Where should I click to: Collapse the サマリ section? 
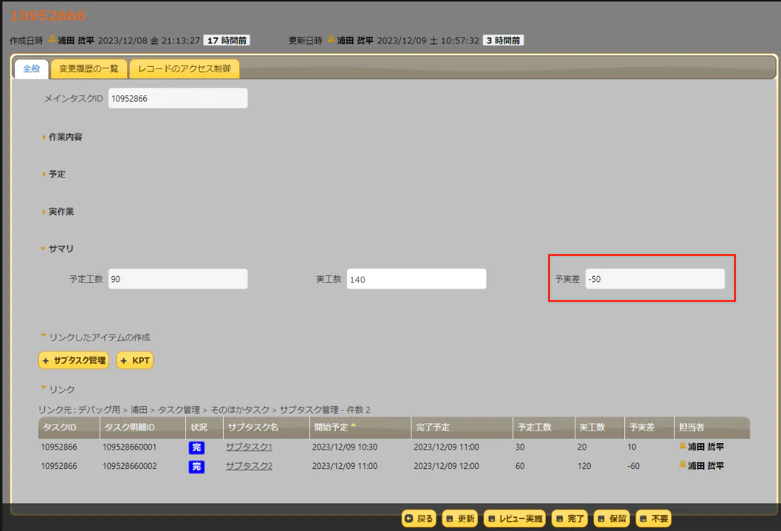[57, 249]
